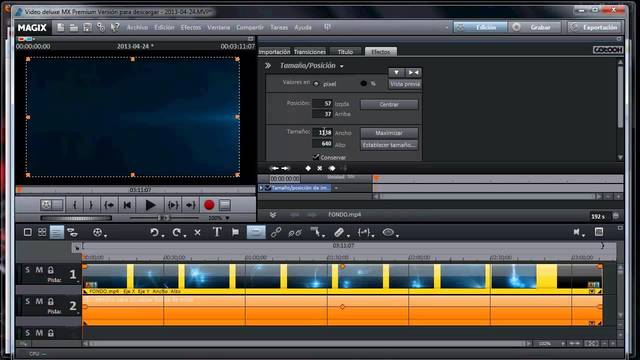Mute track 2 with M button

39,301
